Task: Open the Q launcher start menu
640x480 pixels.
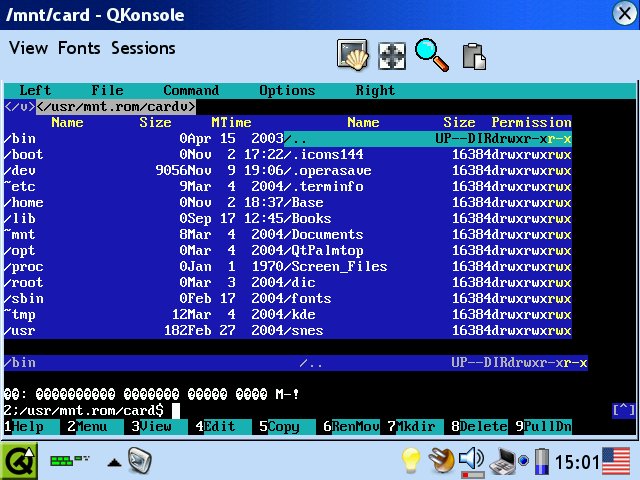Action: click(19, 461)
